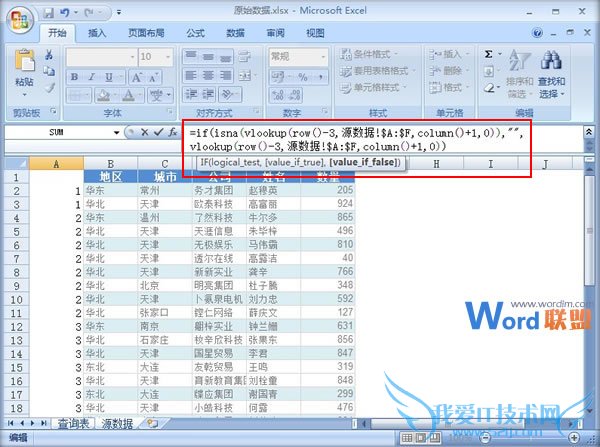Screen dimensions: 600x447
Task: Open 套用表格格式 table format menu
Action: click(377, 71)
